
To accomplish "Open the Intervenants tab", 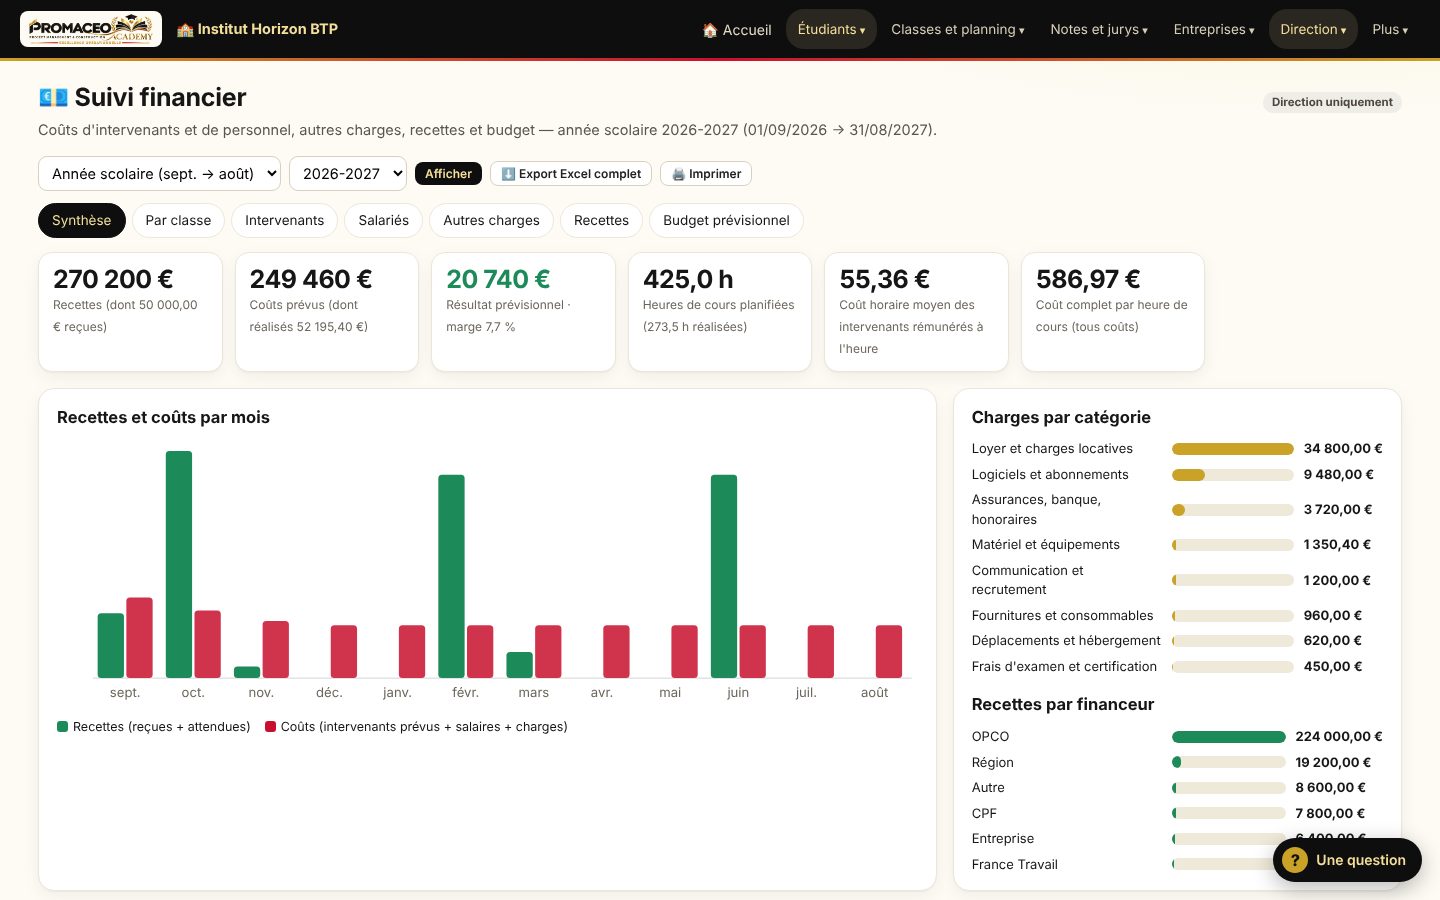I will point(285,220).
